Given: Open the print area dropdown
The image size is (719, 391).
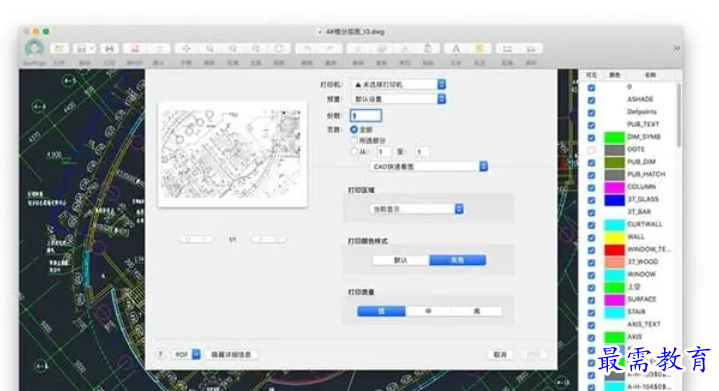Looking at the screenshot, I should pyautogui.click(x=416, y=209).
